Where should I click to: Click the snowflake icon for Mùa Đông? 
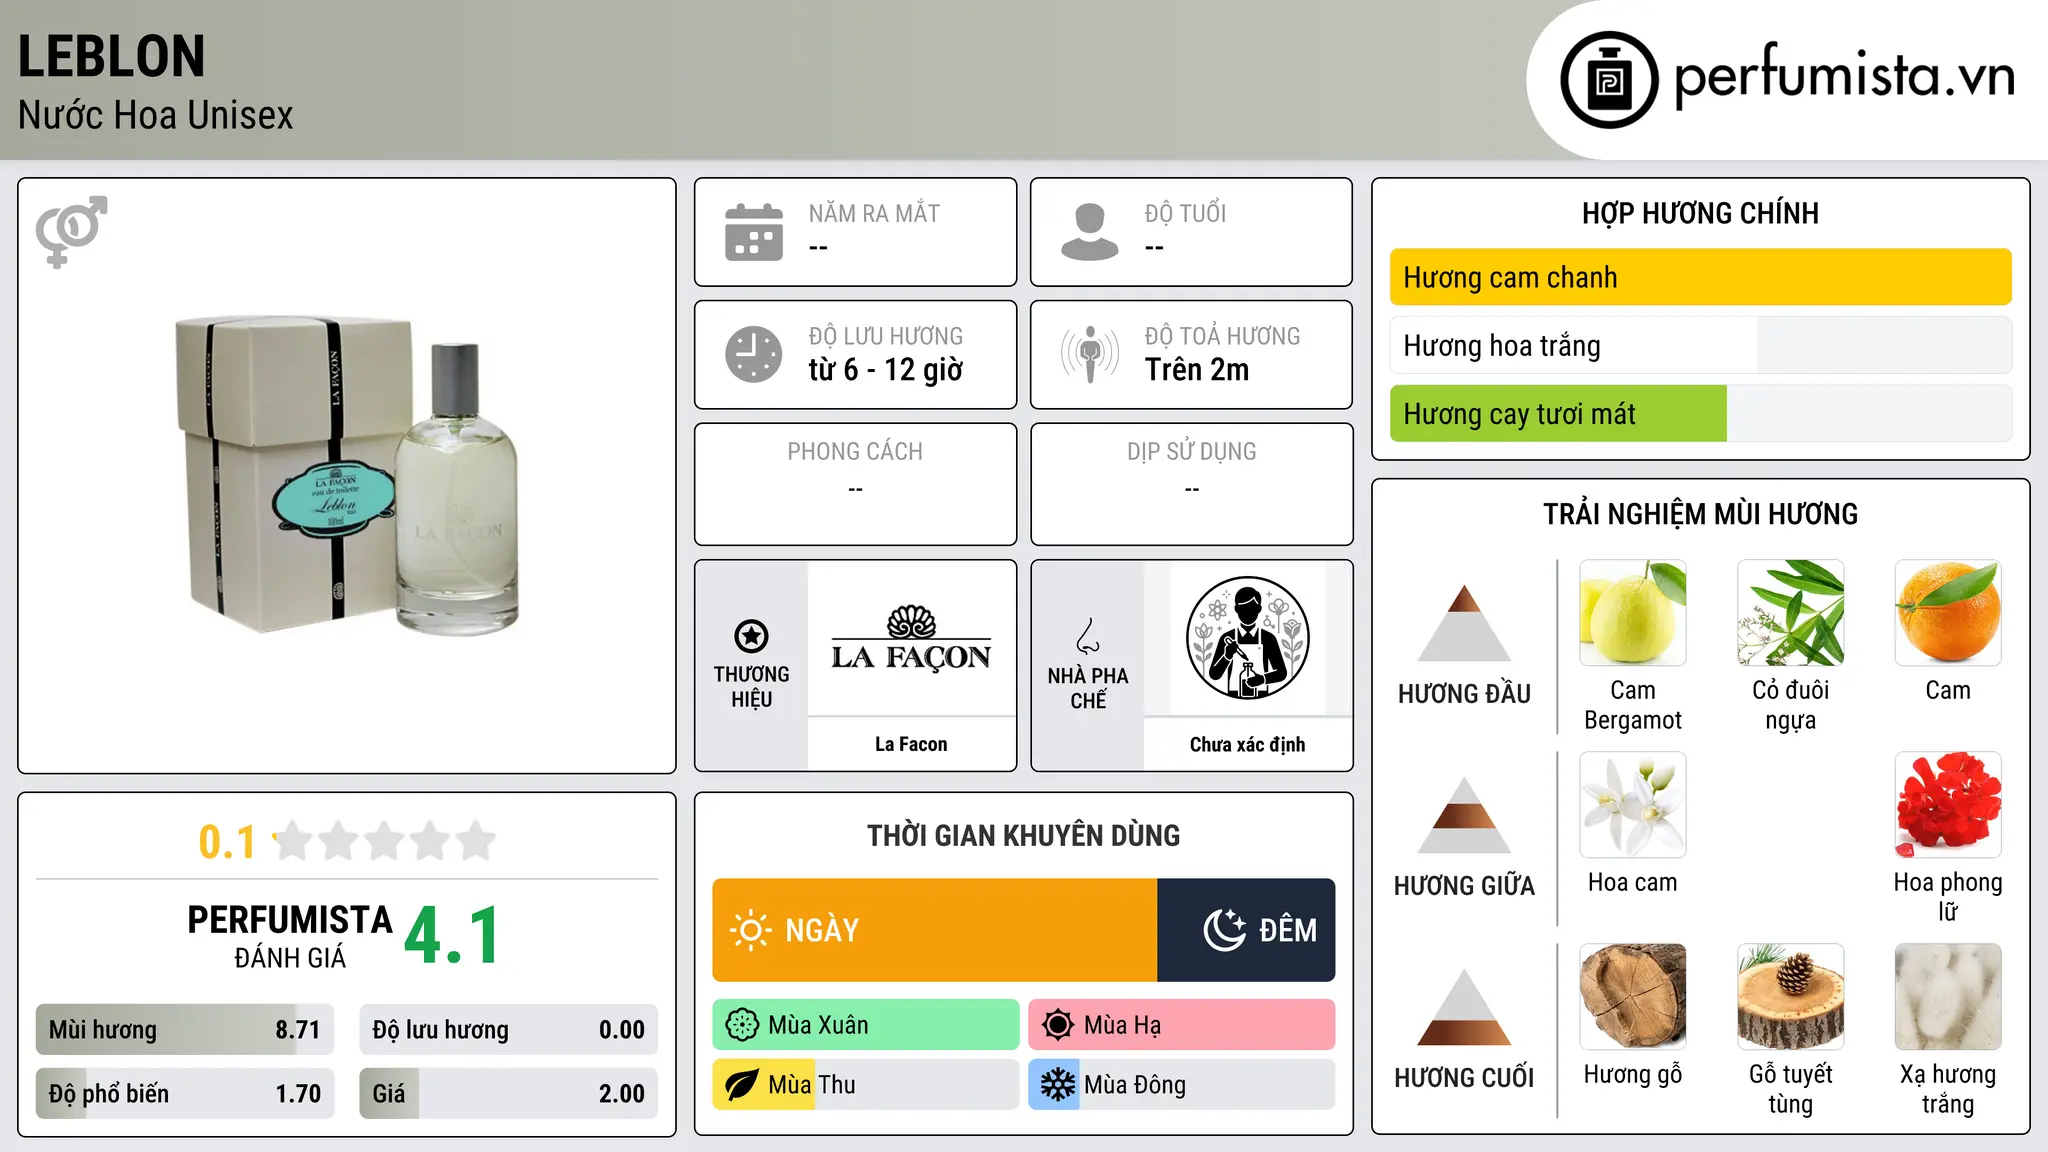pyautogui.click(x=1057, y=1085)
